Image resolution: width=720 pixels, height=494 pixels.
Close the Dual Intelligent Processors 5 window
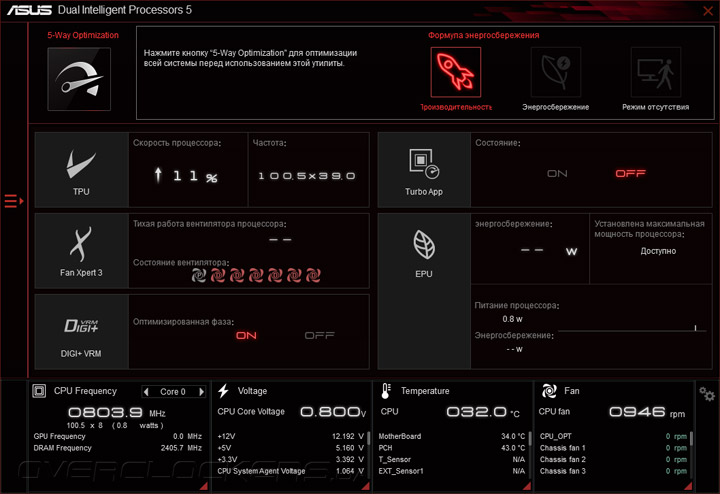[x=708, y=11]
